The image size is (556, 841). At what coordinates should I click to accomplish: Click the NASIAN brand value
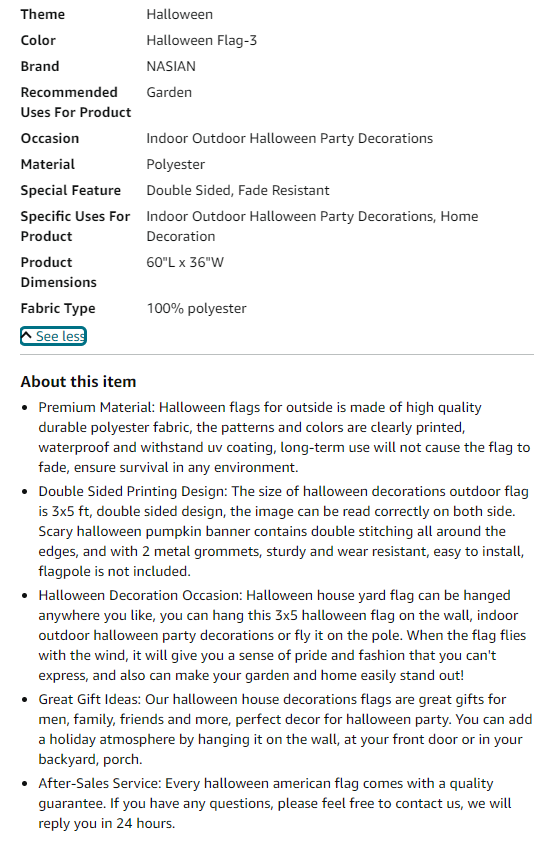[171, 66]
